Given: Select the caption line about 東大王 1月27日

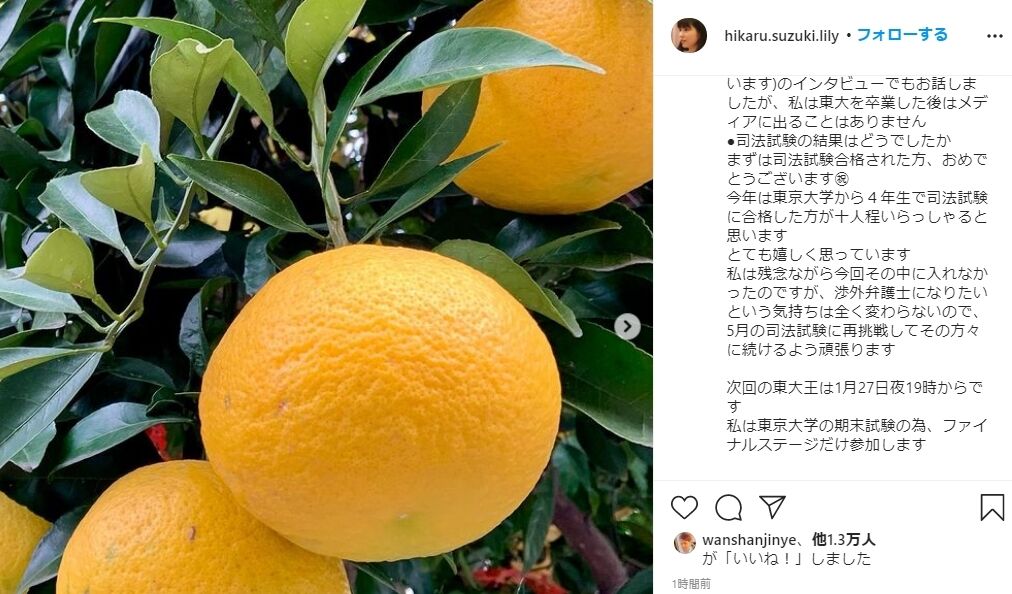Looking at the screenshot, I should coord(855,387).
